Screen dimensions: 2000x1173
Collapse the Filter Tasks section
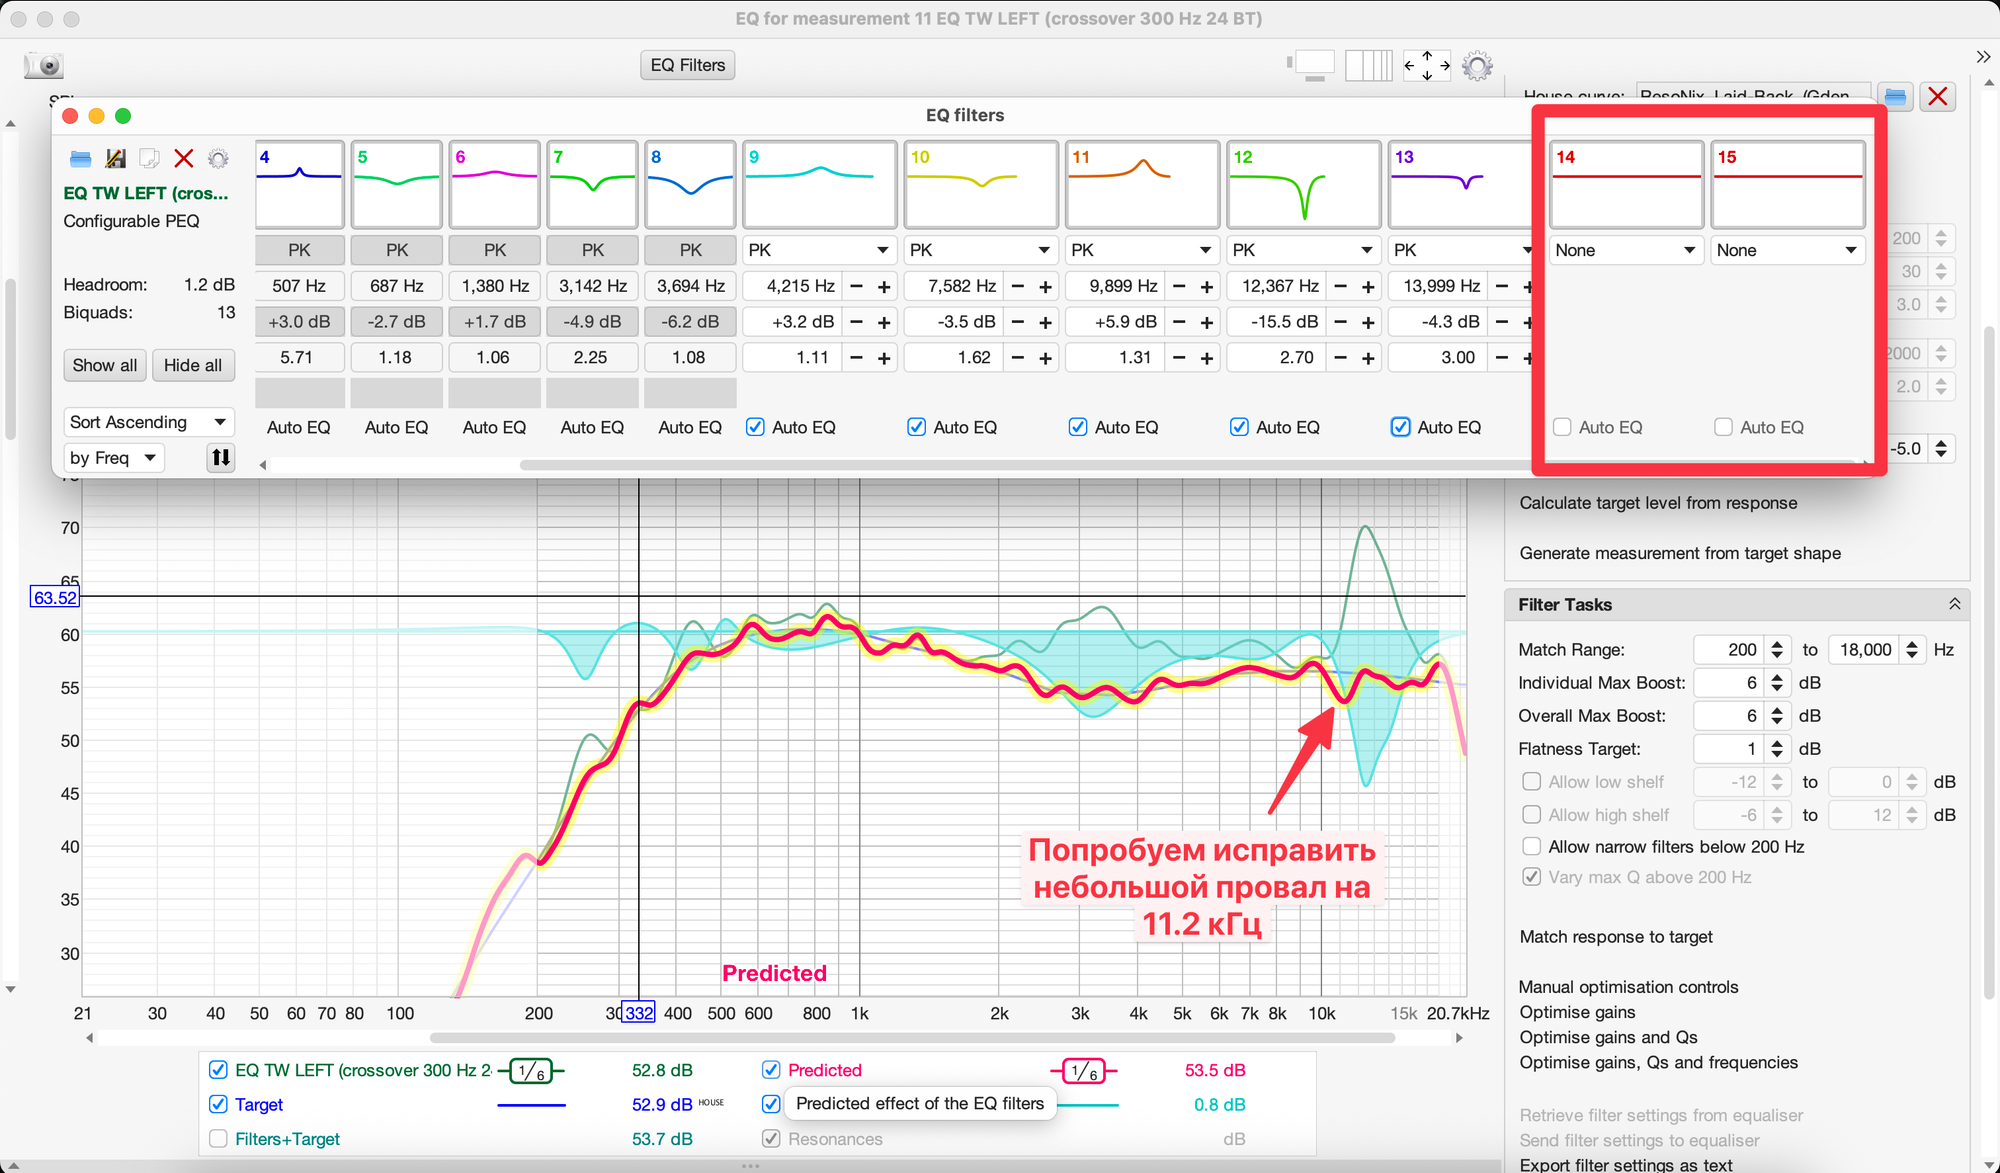tap(1954, 605)
